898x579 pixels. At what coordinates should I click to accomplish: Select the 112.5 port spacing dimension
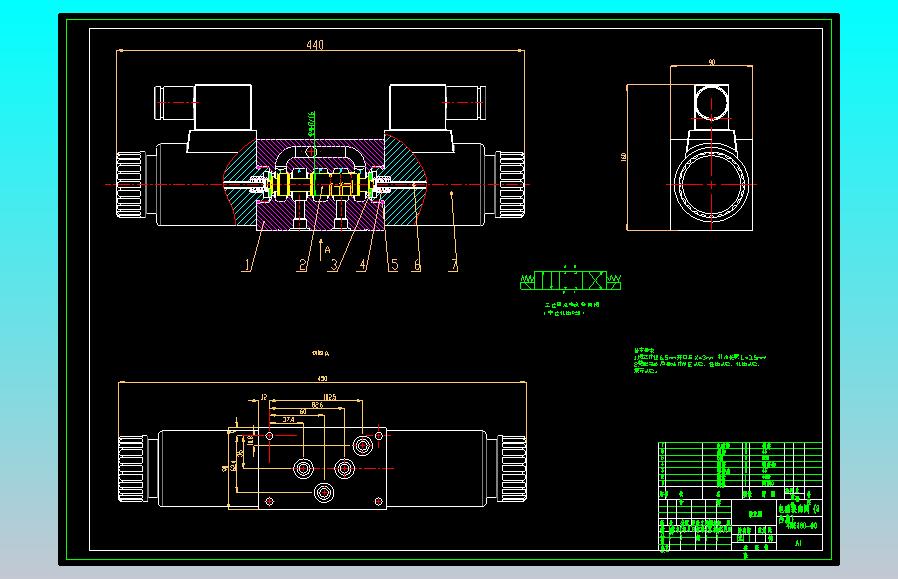point(329,397)
